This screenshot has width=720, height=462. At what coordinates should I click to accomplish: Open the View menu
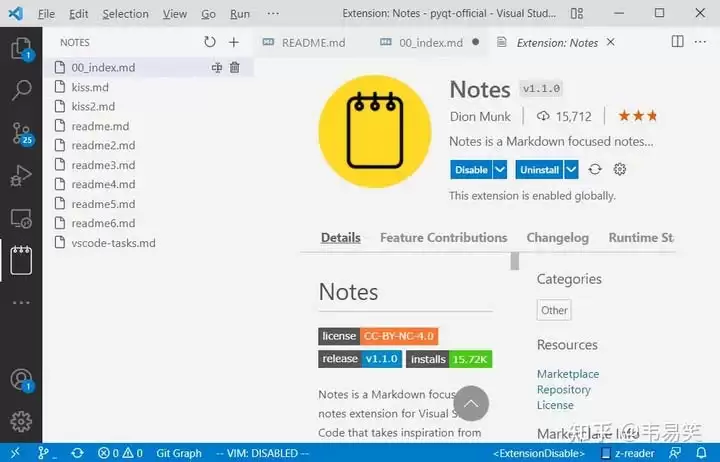tap(174, 14)
